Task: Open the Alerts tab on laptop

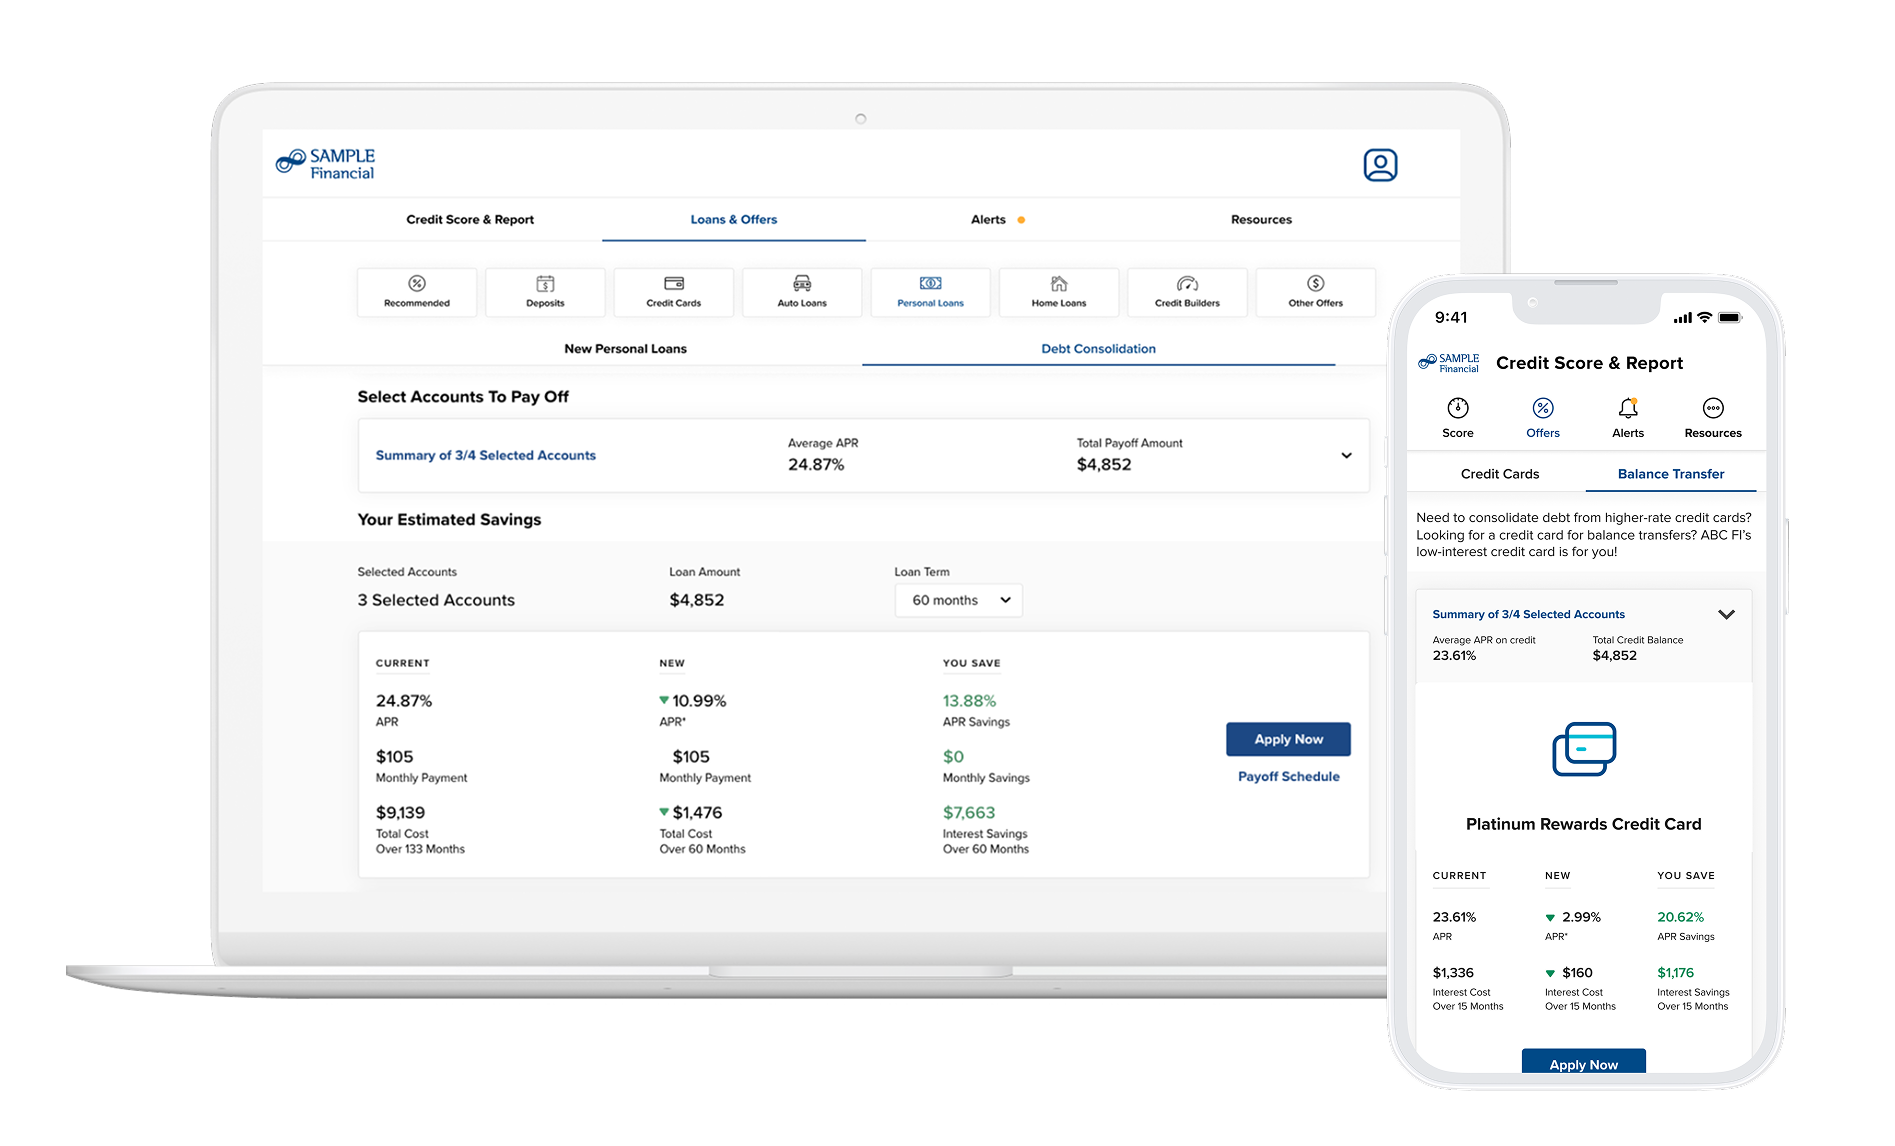Action: click(989, 220)
